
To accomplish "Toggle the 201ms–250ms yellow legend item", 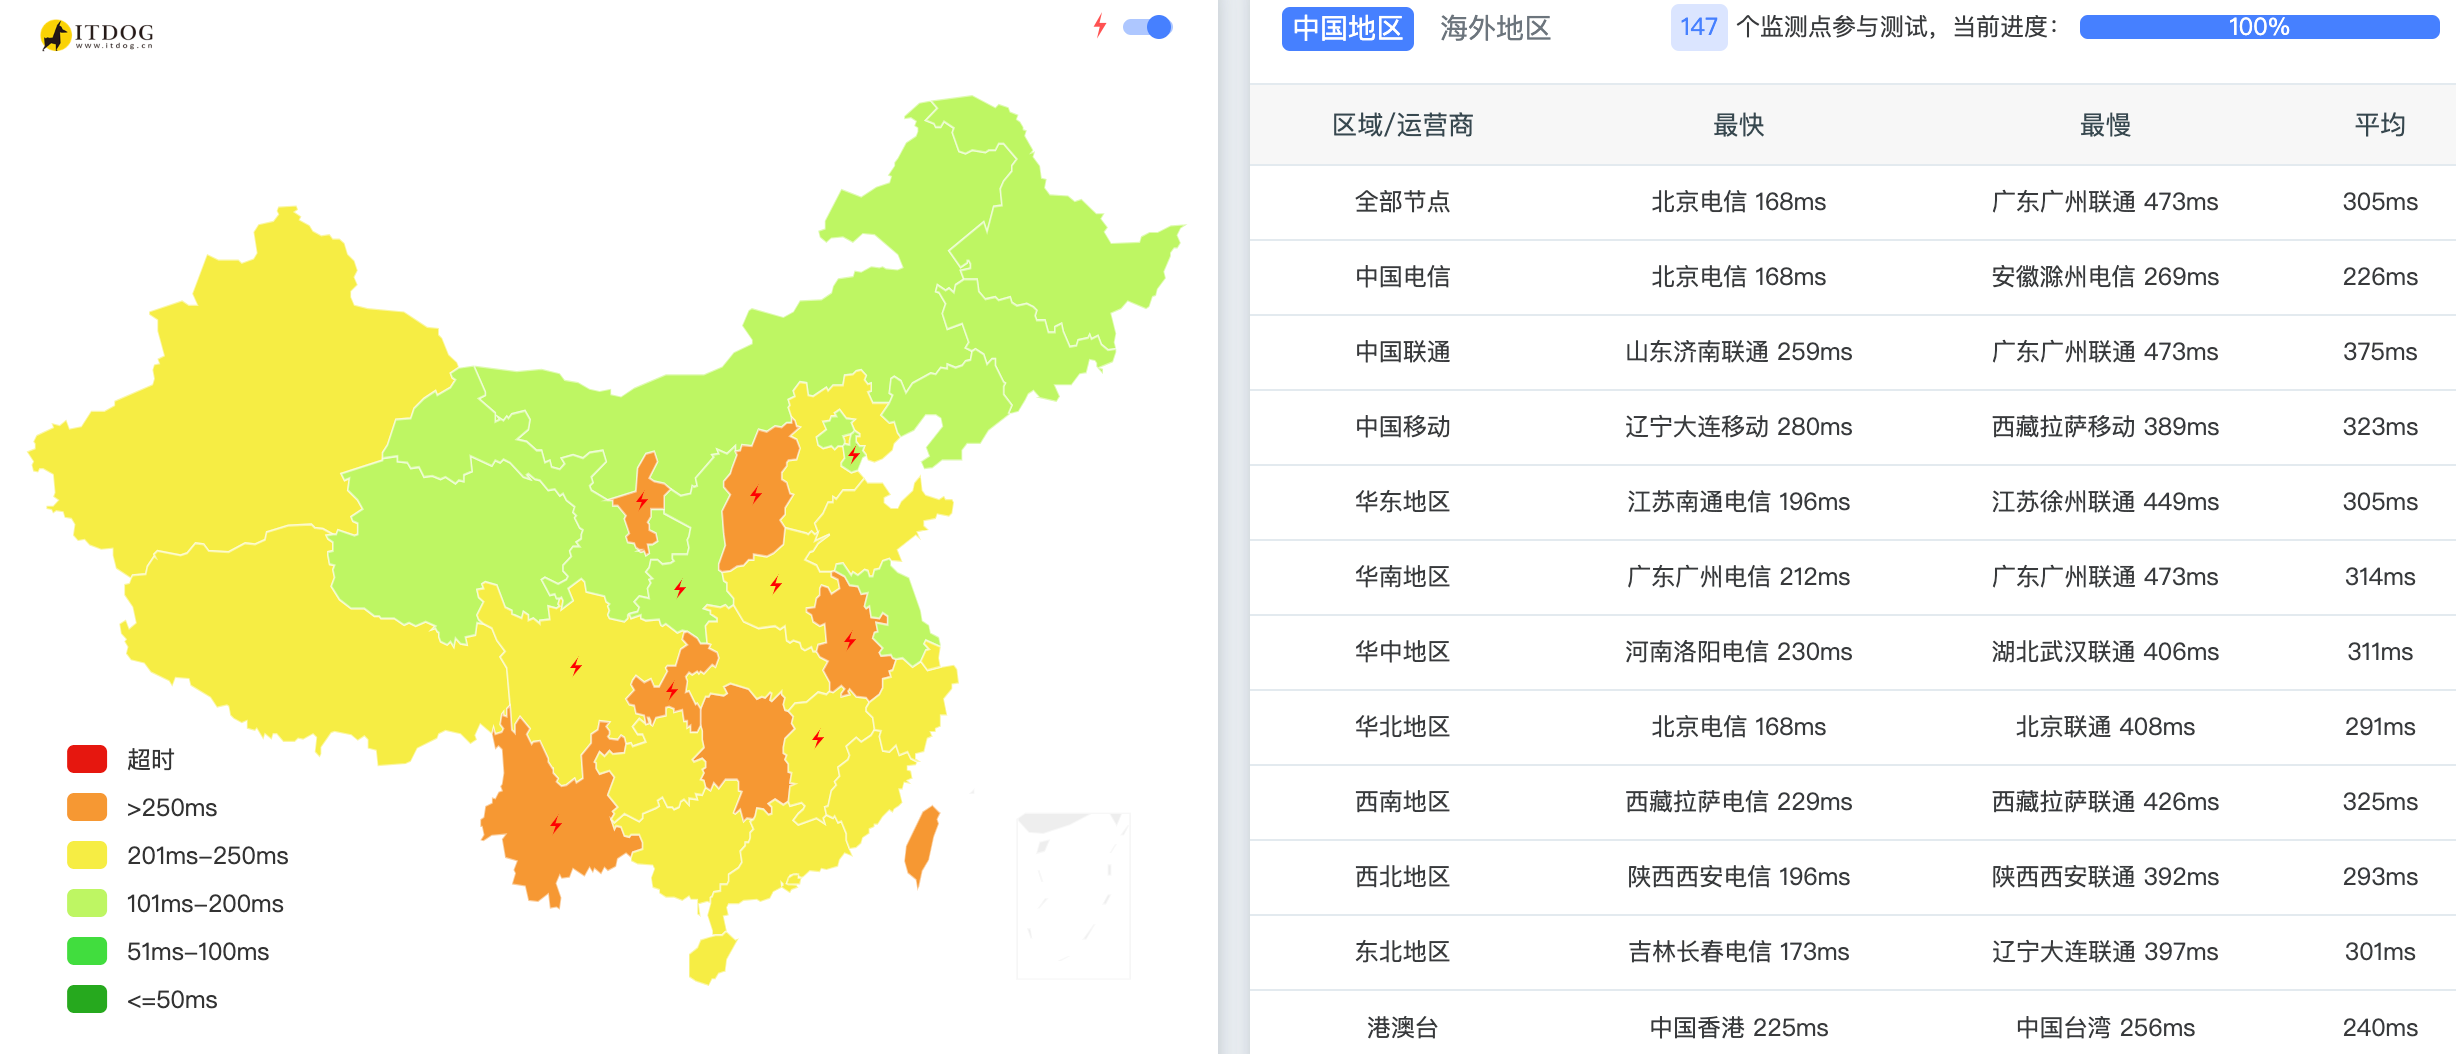I will 177,855.
